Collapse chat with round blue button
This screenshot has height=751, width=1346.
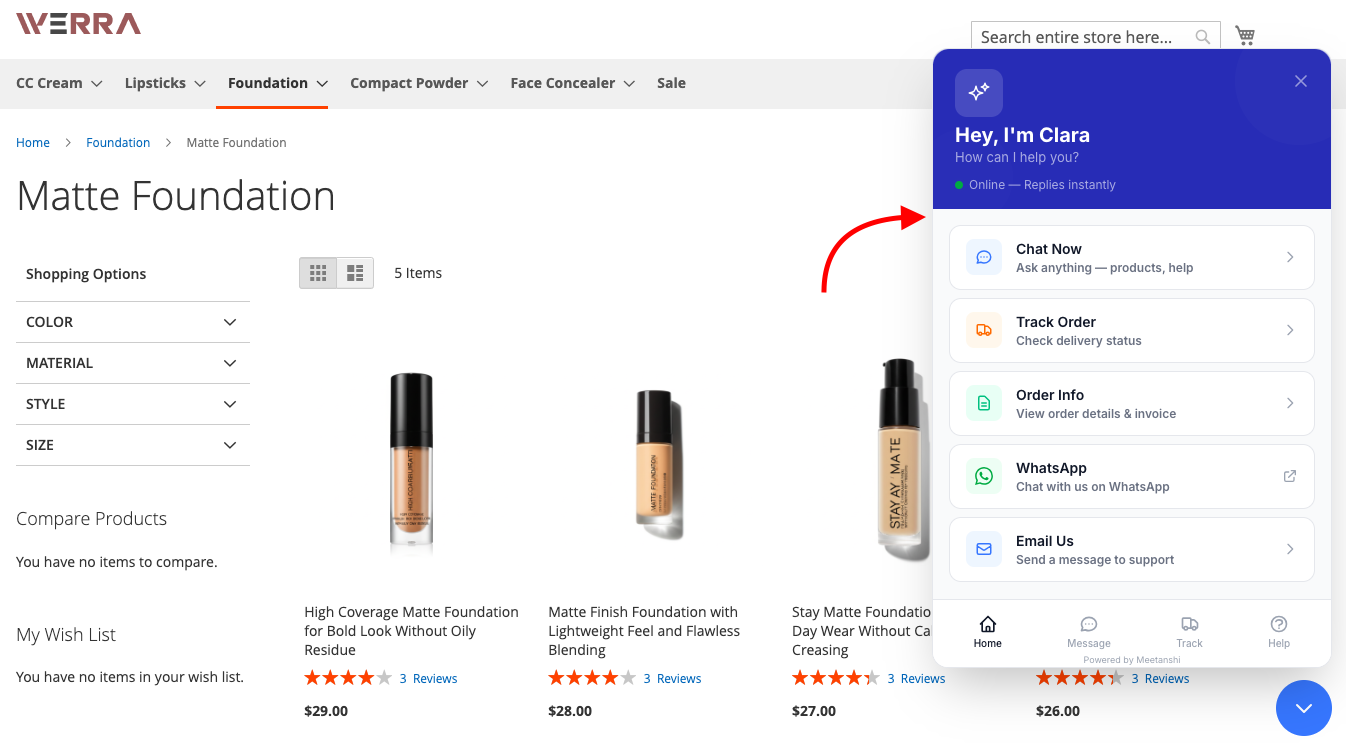coord(1304,708)
